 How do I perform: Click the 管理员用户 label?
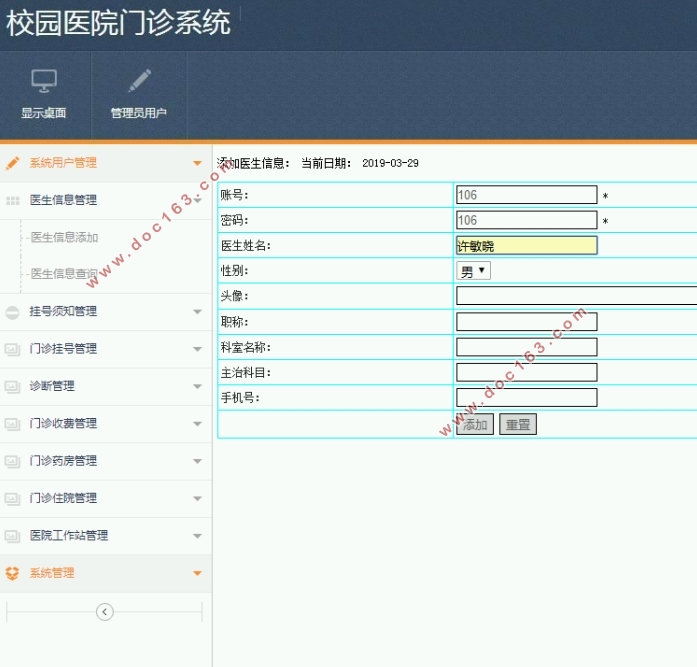coord(139,113)
